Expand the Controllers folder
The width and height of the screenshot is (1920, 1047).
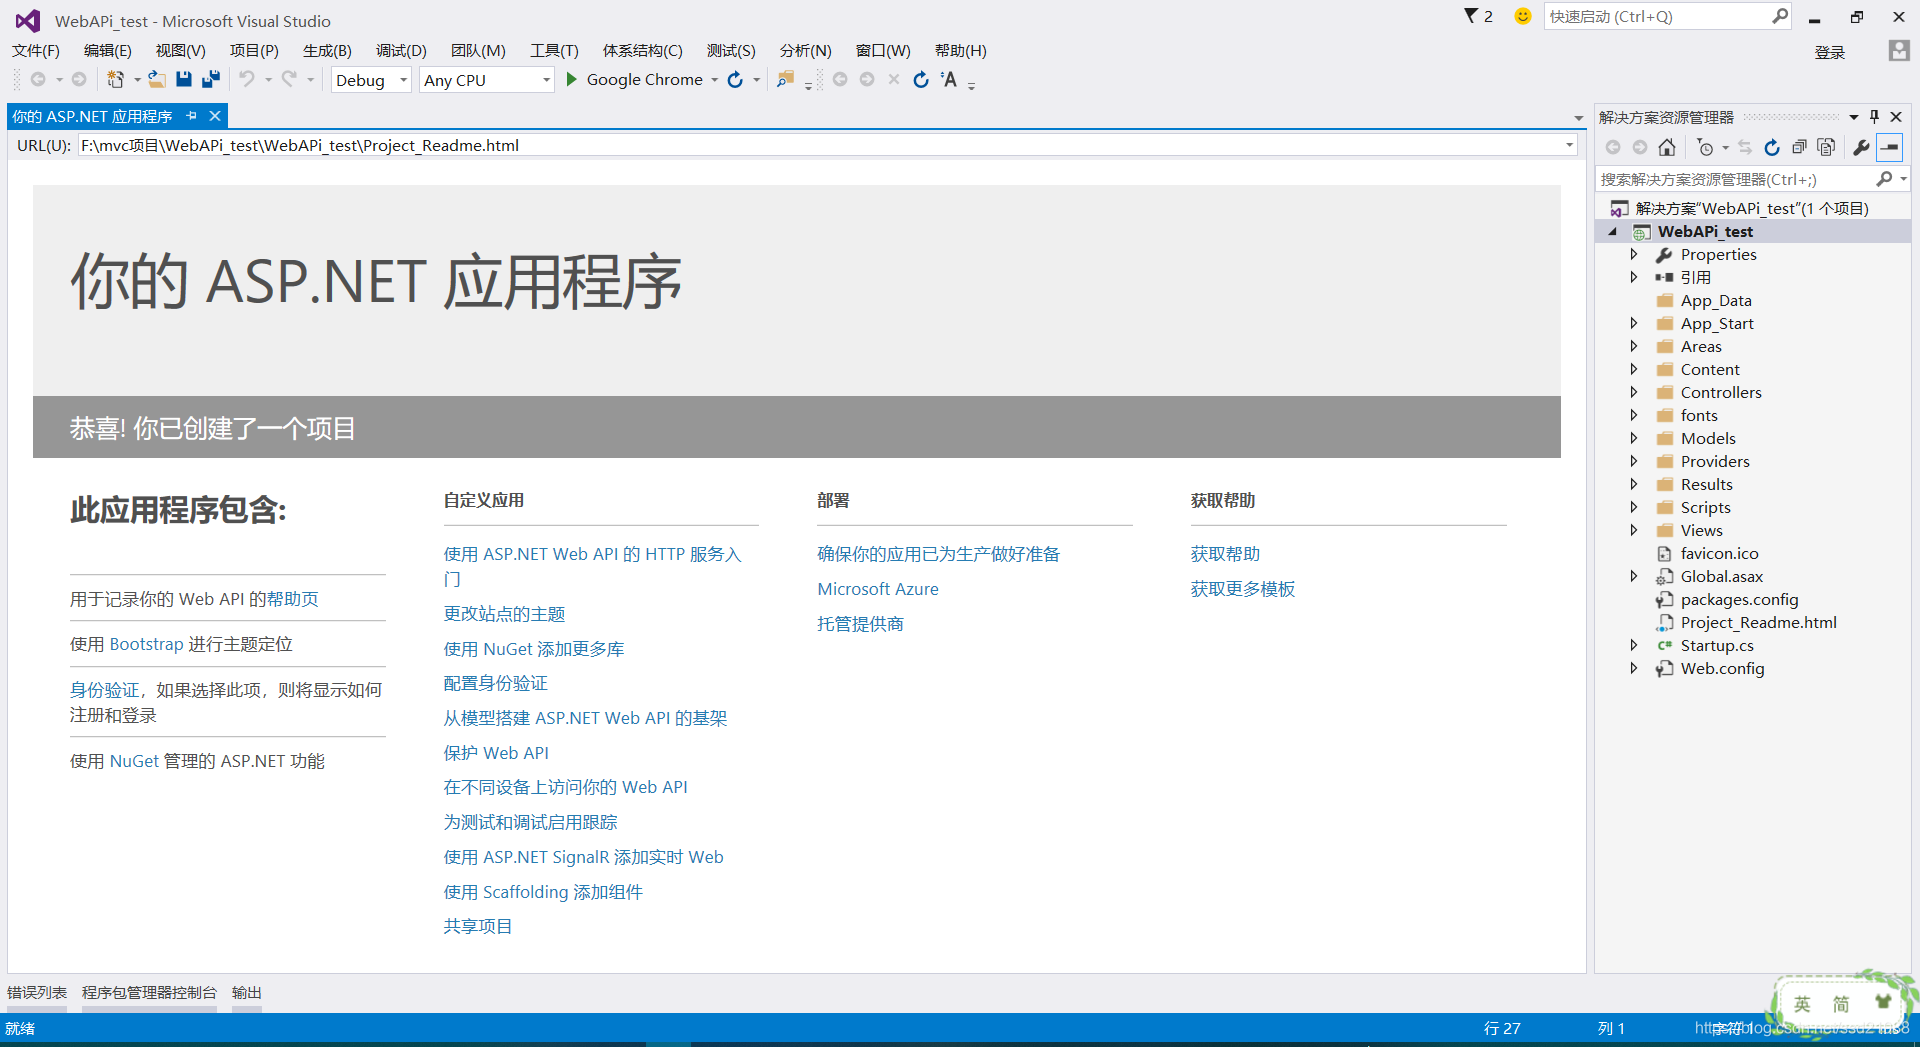pos(1634,392)
